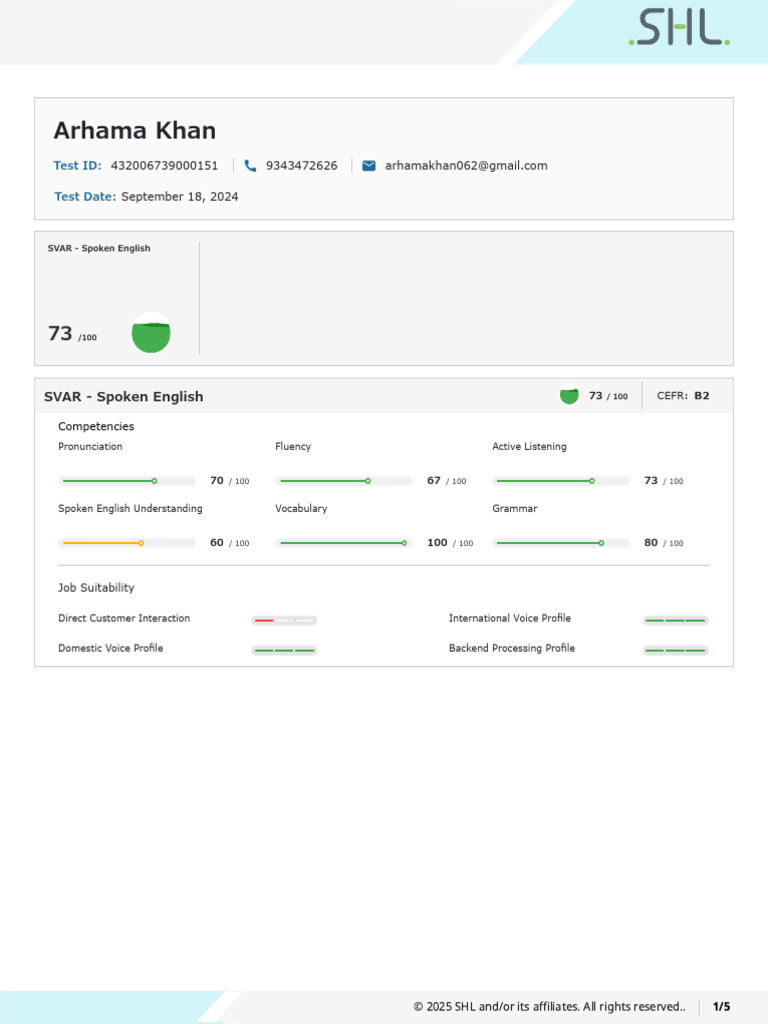
Task: Click the CEFR: B2 label
Action: [x=683, y=396]
